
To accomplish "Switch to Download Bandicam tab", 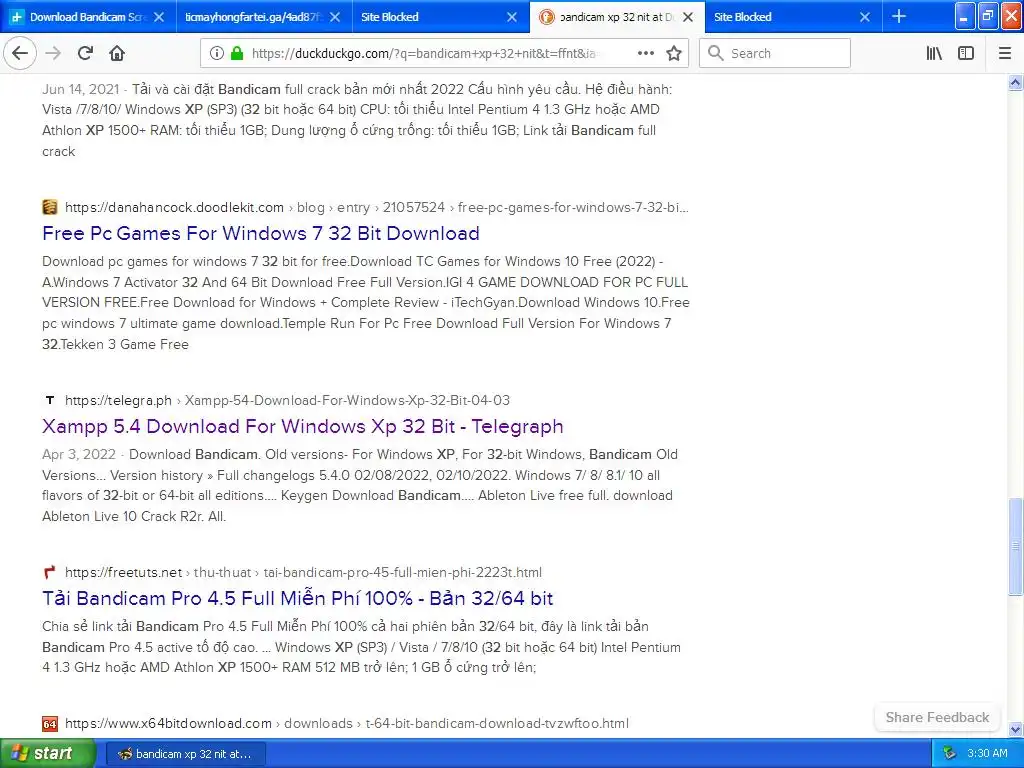I will [x=88, y=17].
